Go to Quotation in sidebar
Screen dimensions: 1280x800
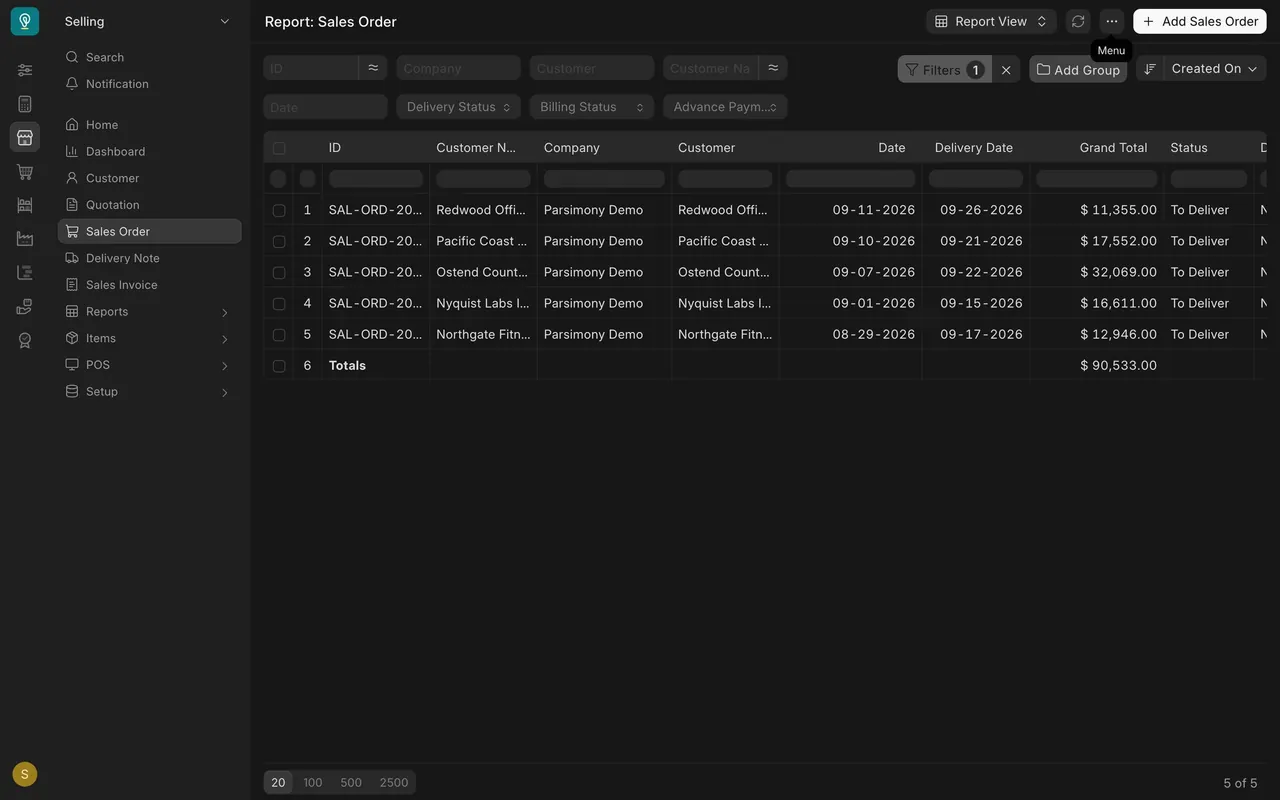(x=149, y=204)
